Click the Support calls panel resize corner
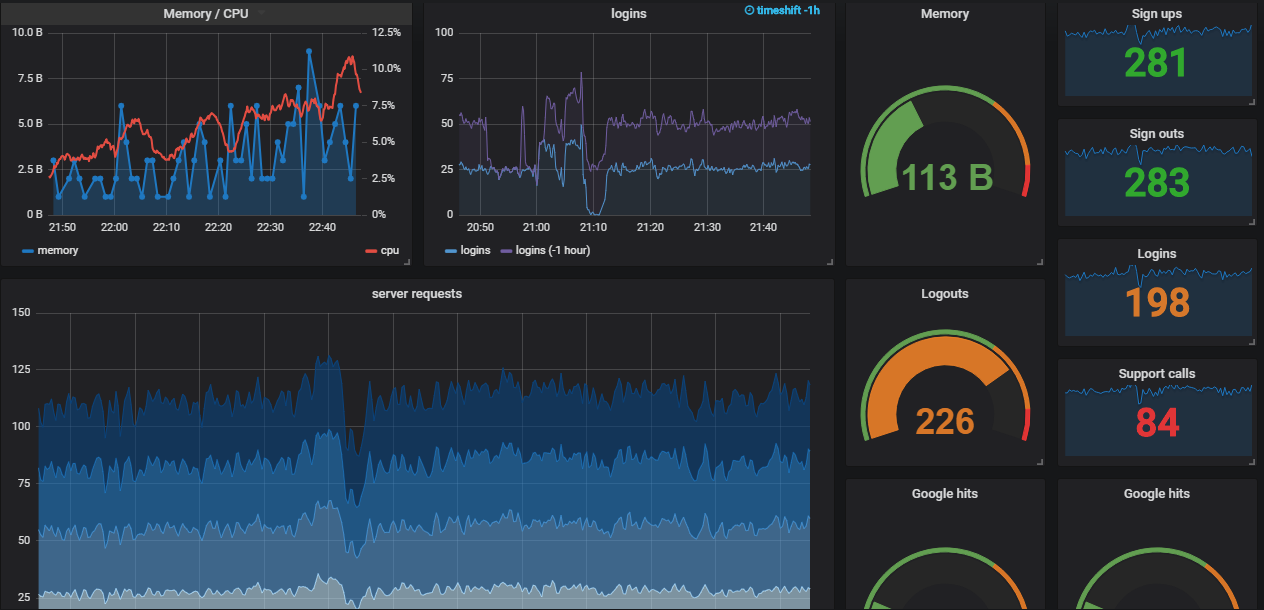This screenshot has height=610, width=1264. (x=1253, y=462)
